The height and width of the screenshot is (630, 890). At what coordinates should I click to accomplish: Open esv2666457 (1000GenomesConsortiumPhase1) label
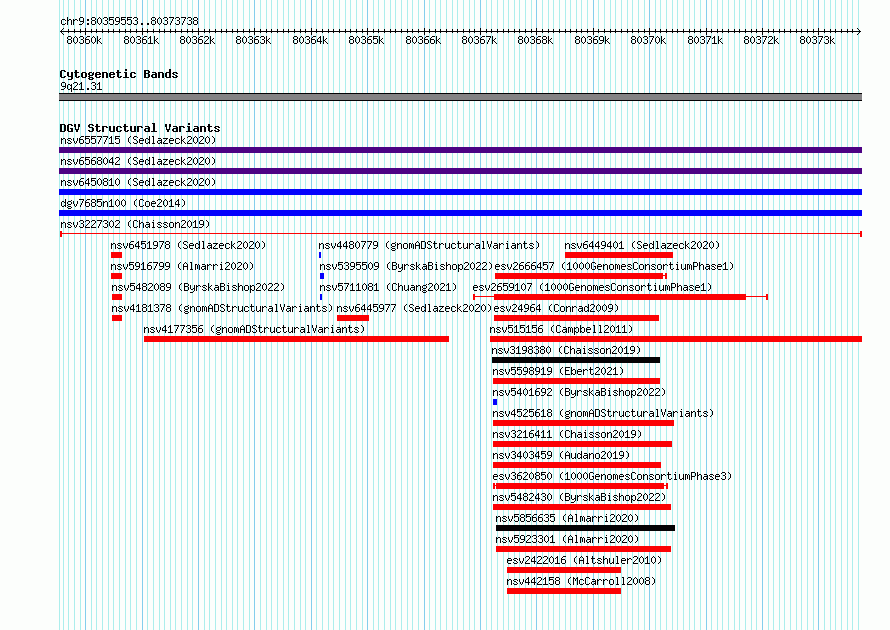pos(614,266)
